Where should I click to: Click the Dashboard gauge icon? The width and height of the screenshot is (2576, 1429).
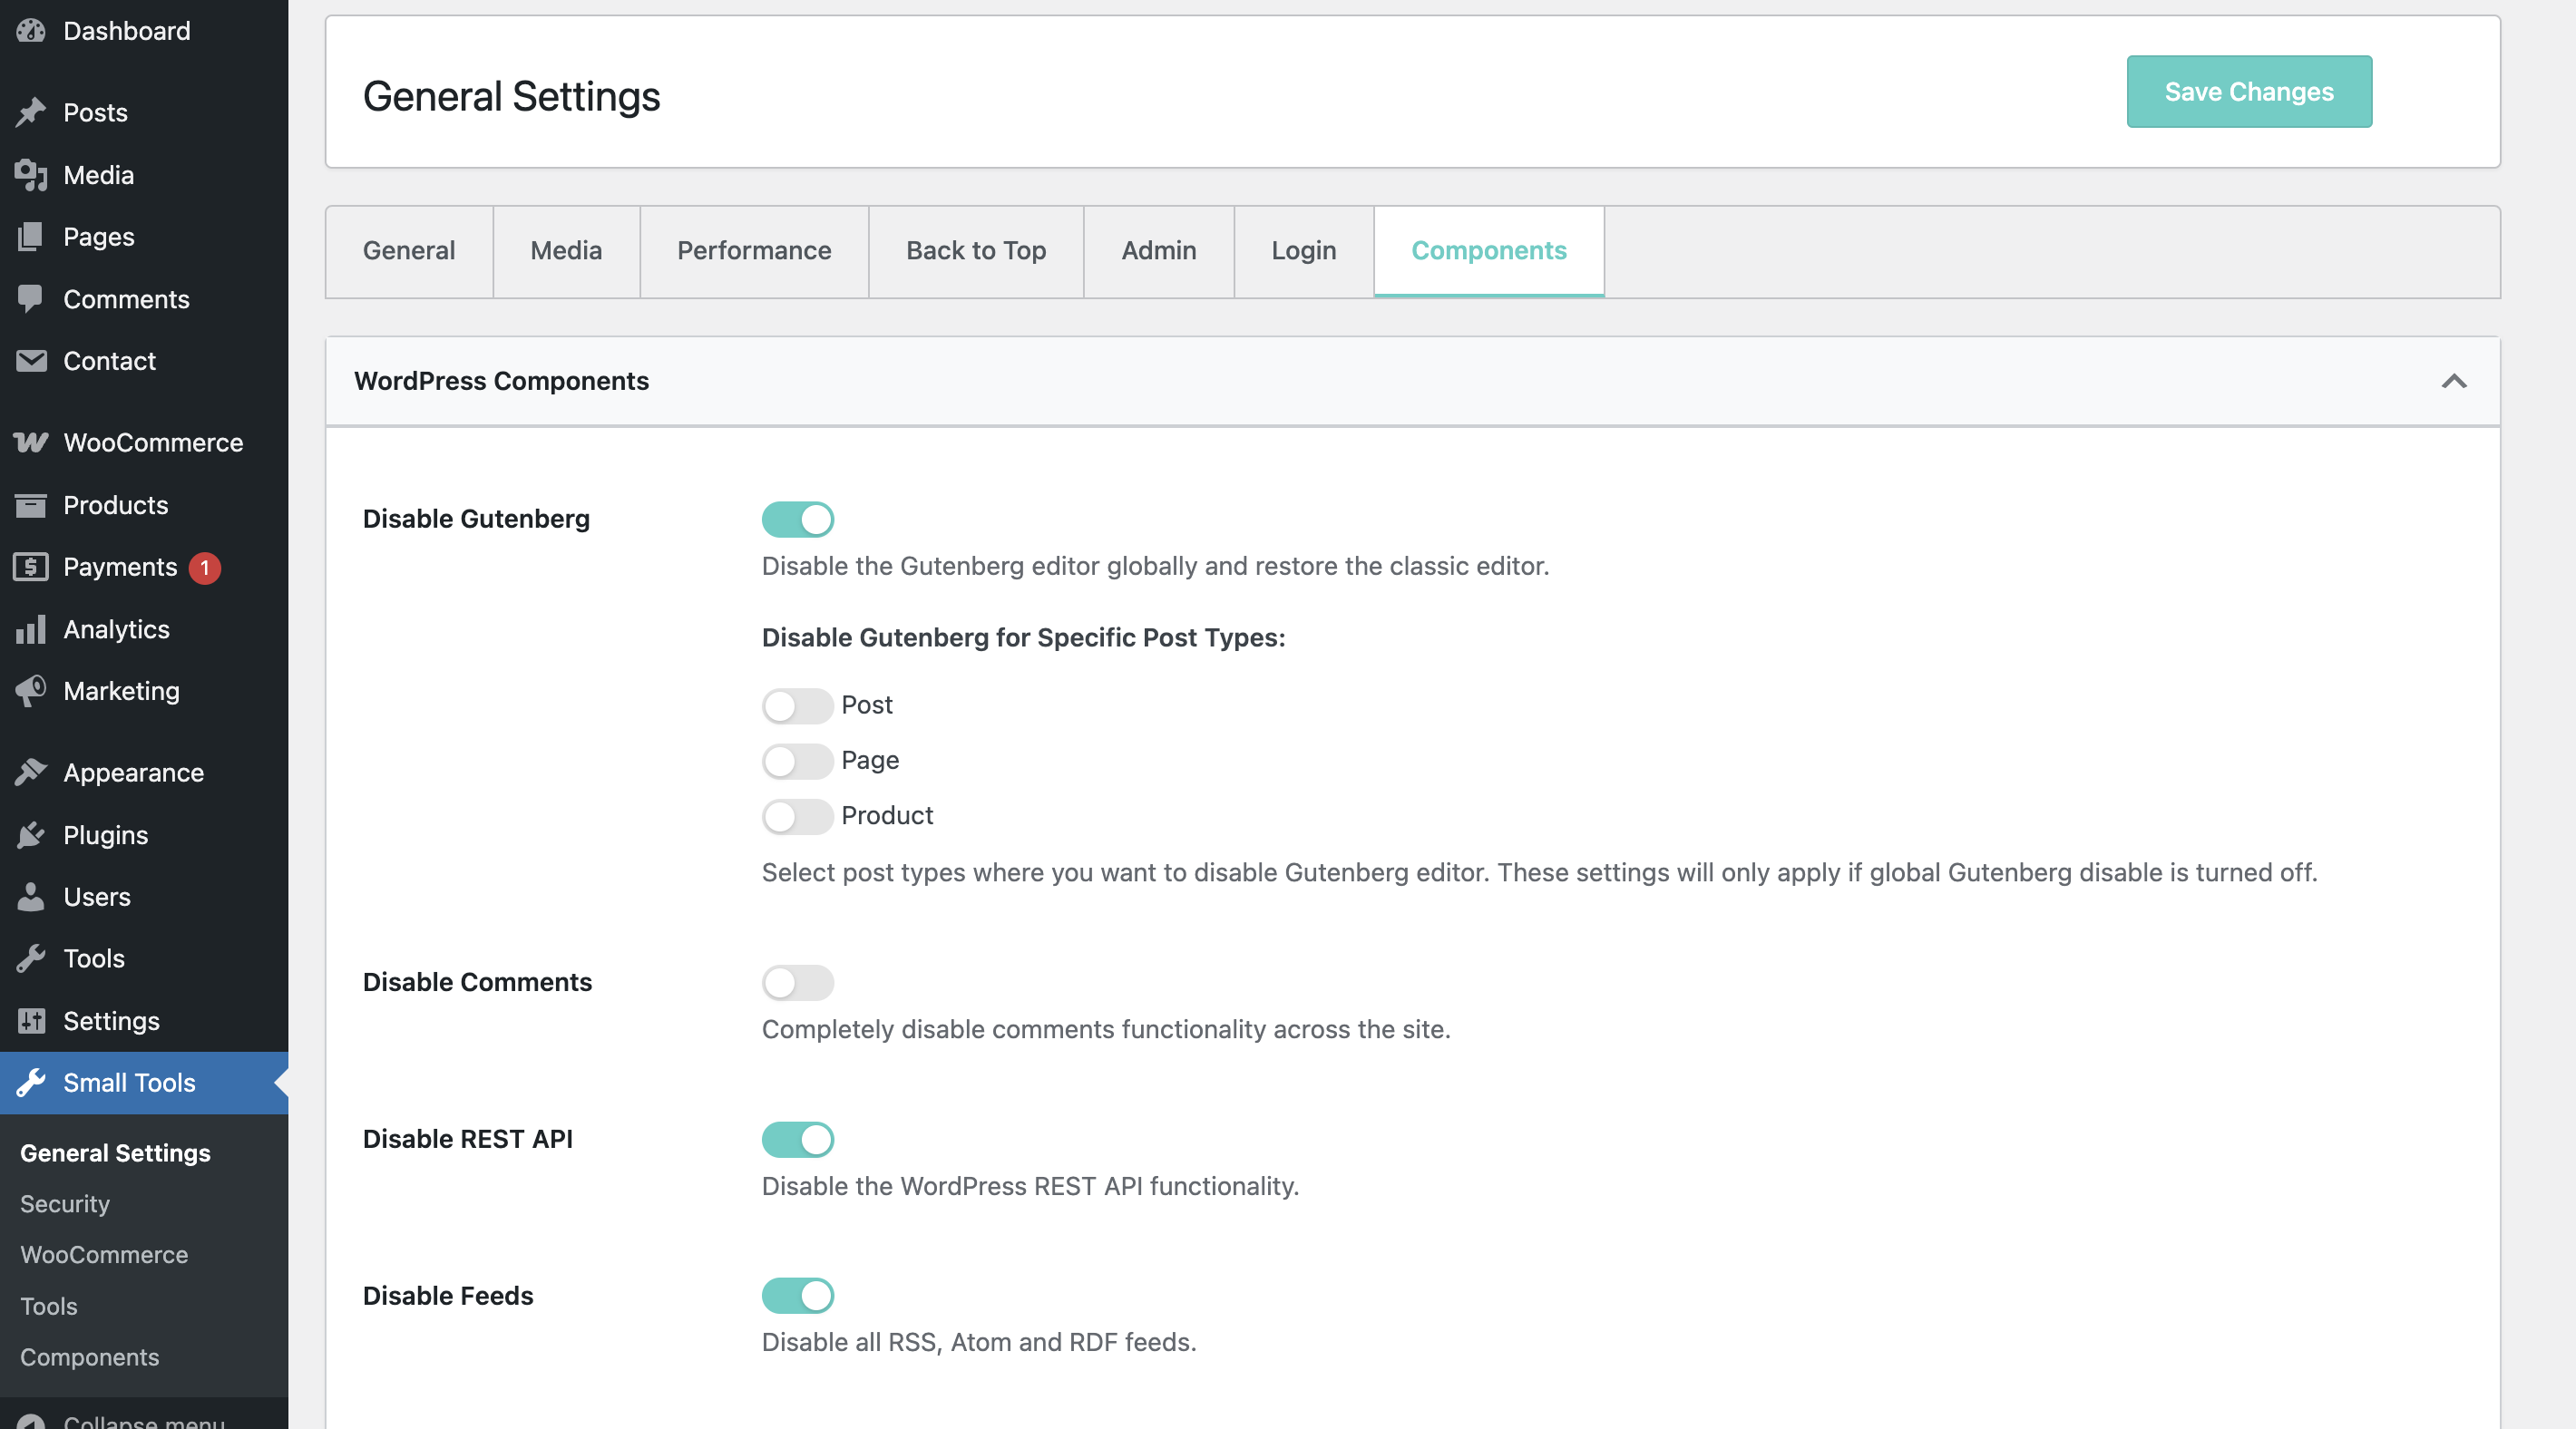(31, 31)
